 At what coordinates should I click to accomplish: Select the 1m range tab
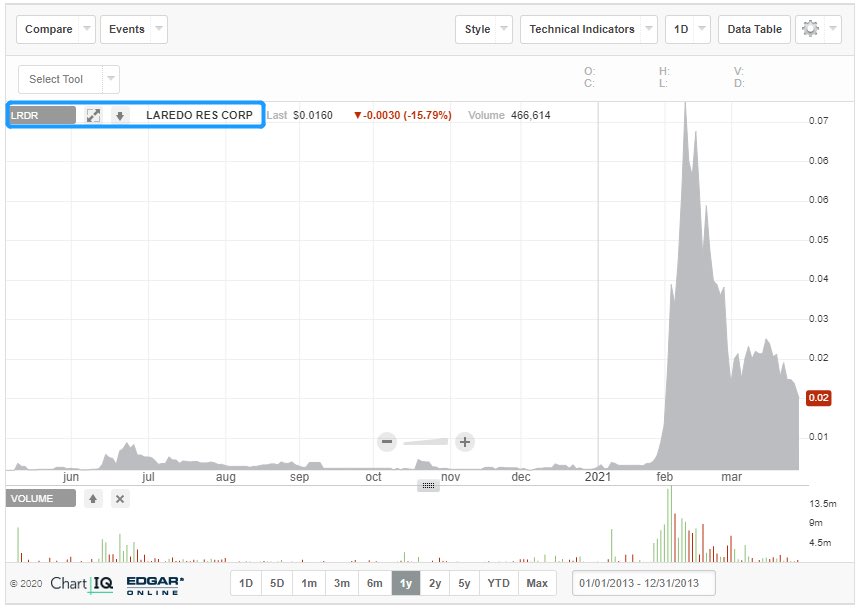coord(309,583)
